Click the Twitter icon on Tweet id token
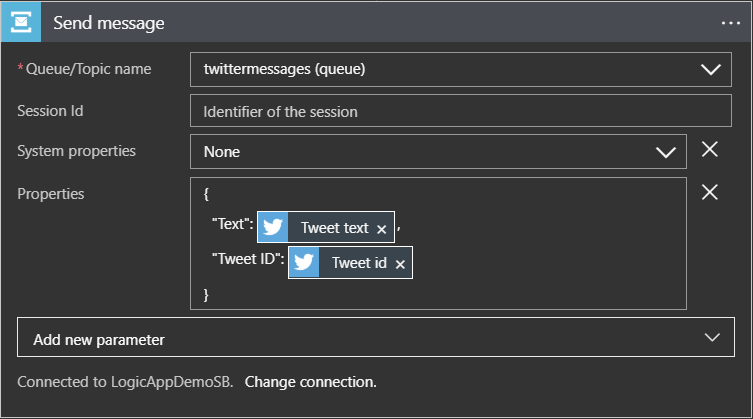 tap(304, 263)
